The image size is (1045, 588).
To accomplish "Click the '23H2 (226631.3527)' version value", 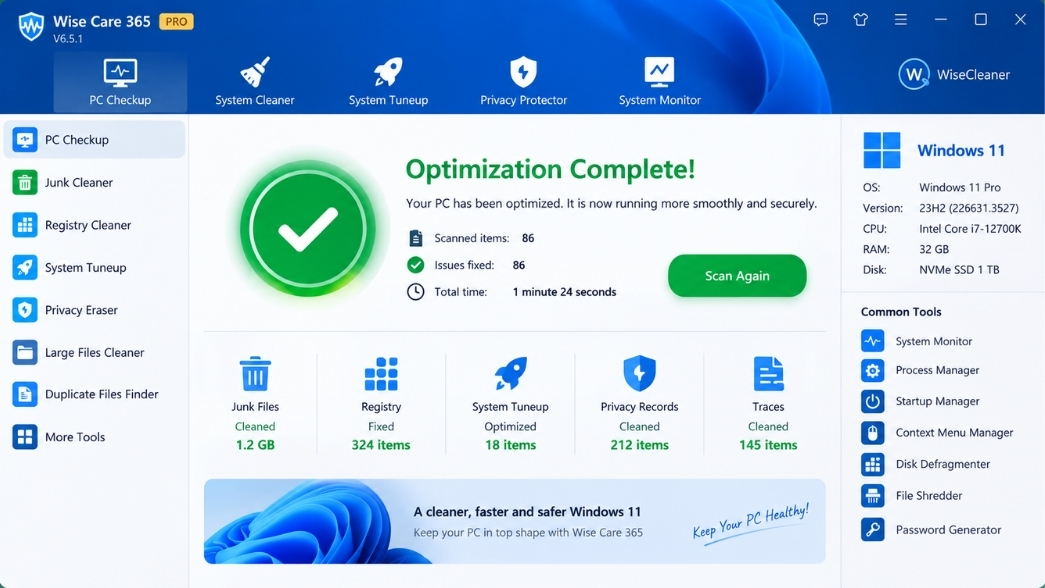I will (x=968, y=208).
